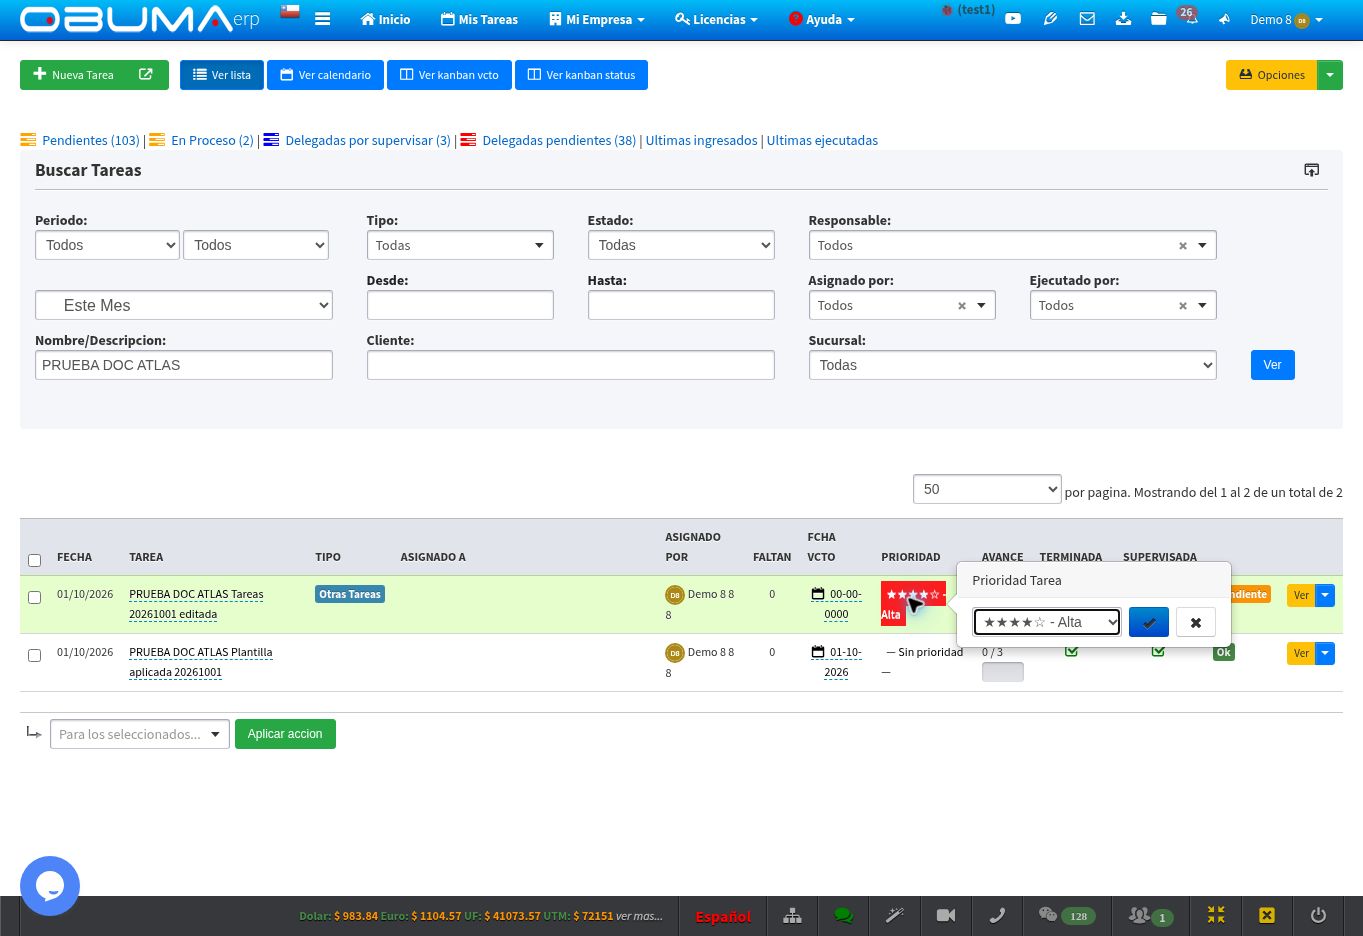Check the PRUEBA DOC ATLAS Tareas row checkbox

[34, 597]
